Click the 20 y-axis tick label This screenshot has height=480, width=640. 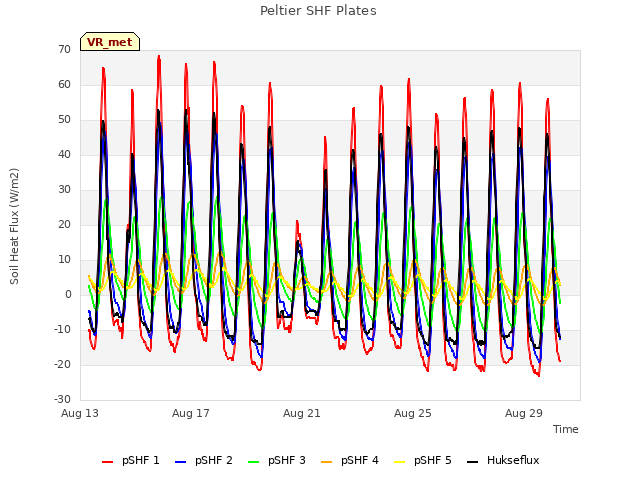pos(64,224)
